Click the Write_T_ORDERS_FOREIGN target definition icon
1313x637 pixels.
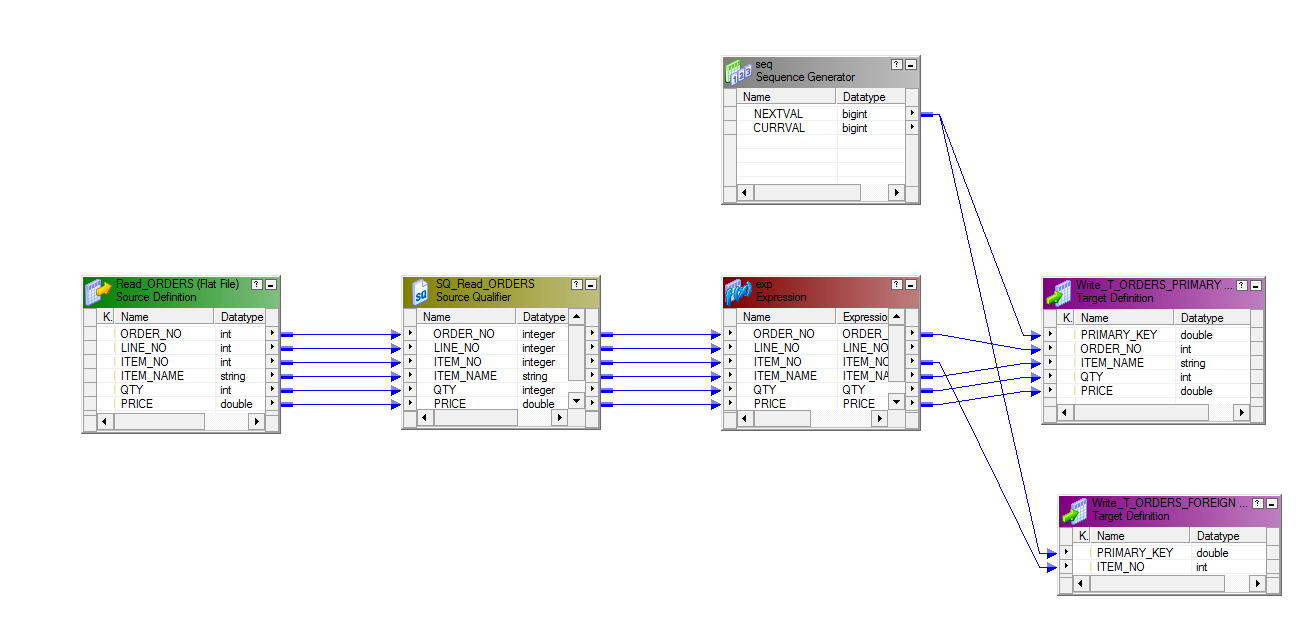pos(1074,510)
